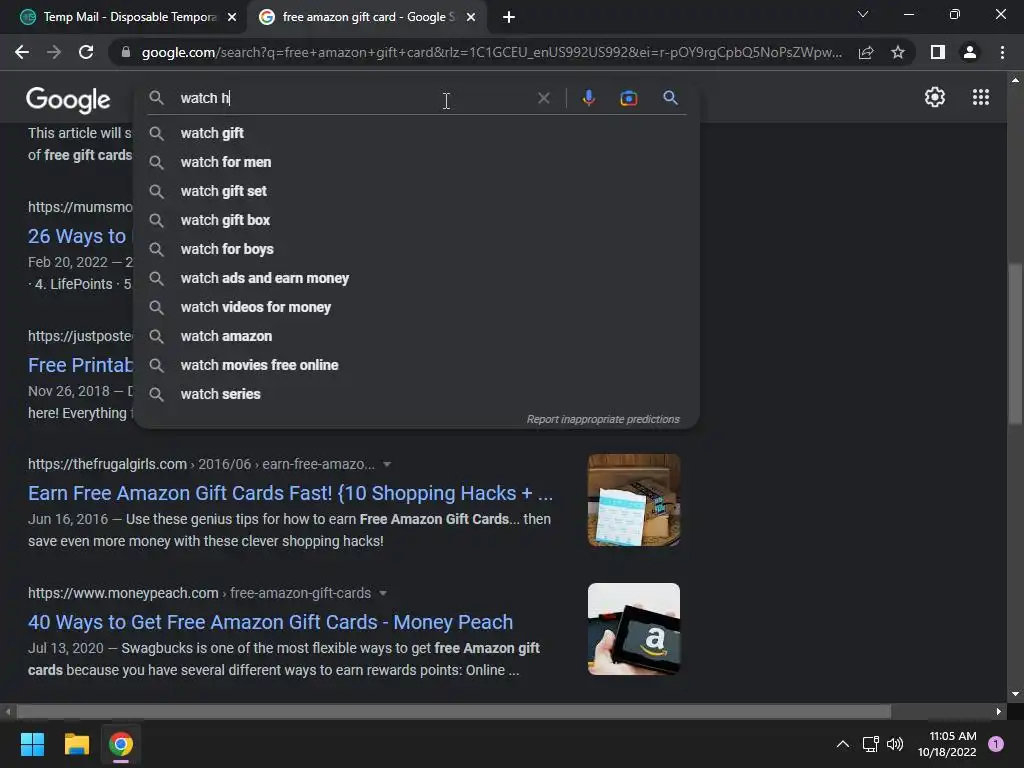
Task: Open the tab search chevron
Action: 863,14
